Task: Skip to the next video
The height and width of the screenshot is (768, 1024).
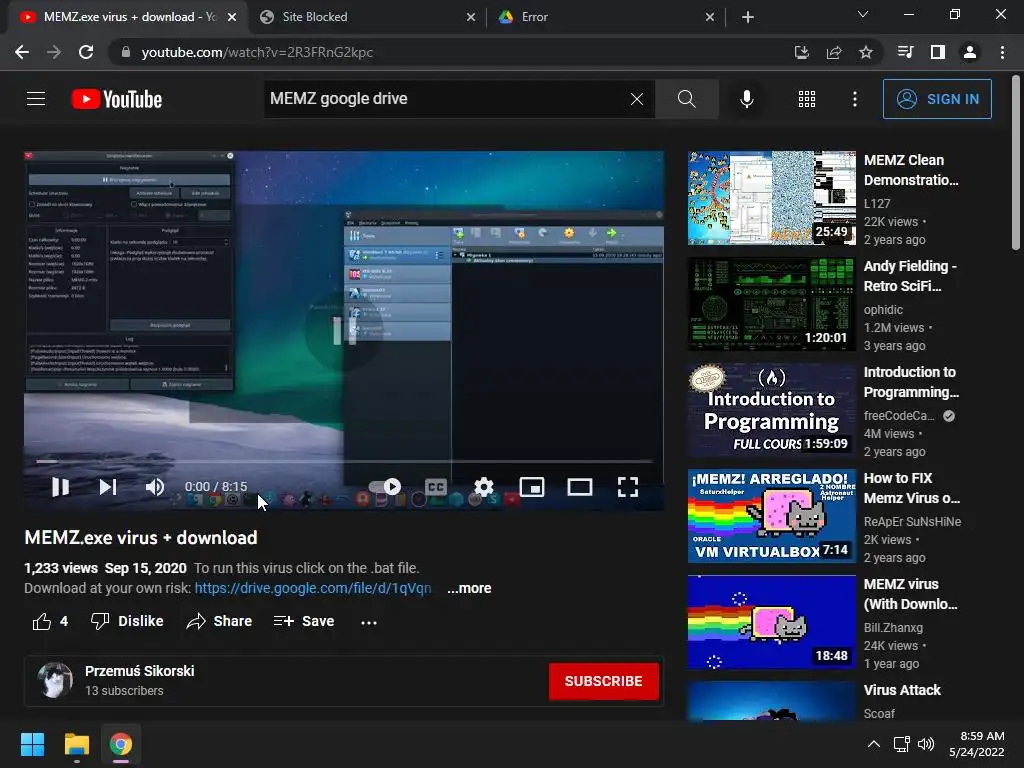Action: click(x=108, y=487)
